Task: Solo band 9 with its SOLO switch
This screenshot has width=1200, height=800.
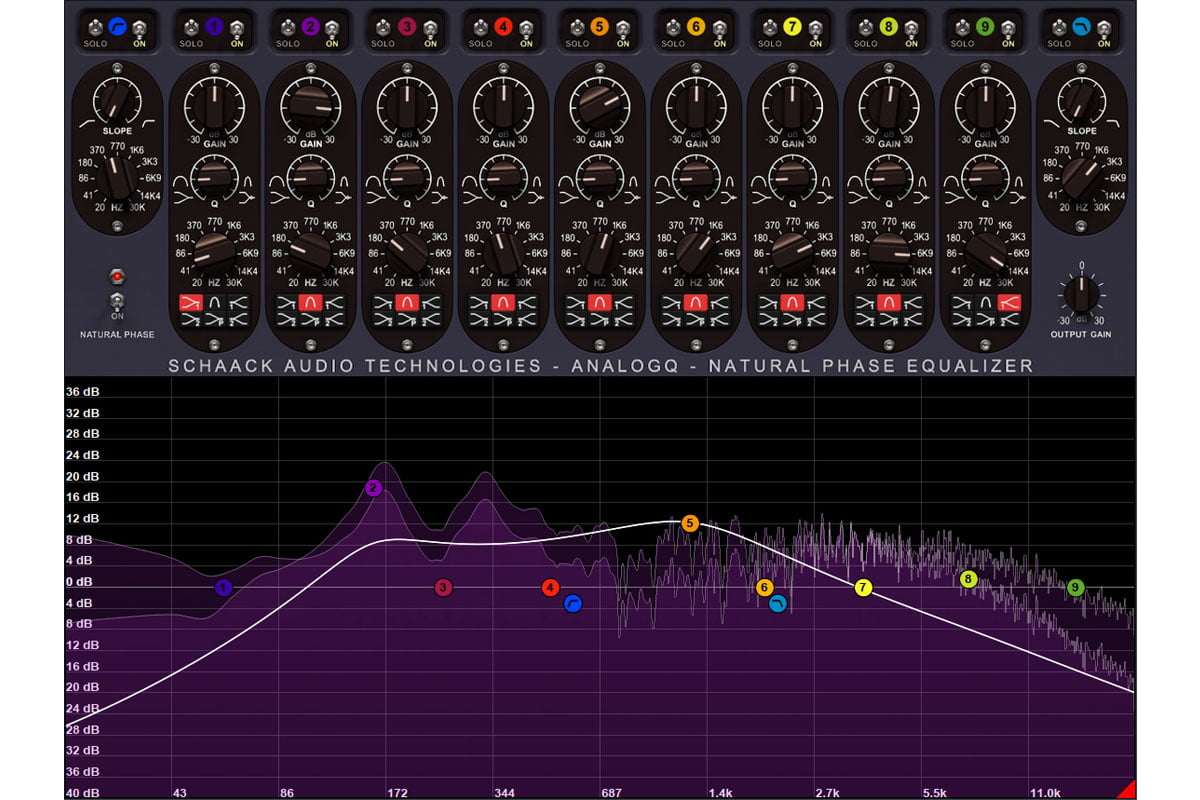Action: [963, 27]
